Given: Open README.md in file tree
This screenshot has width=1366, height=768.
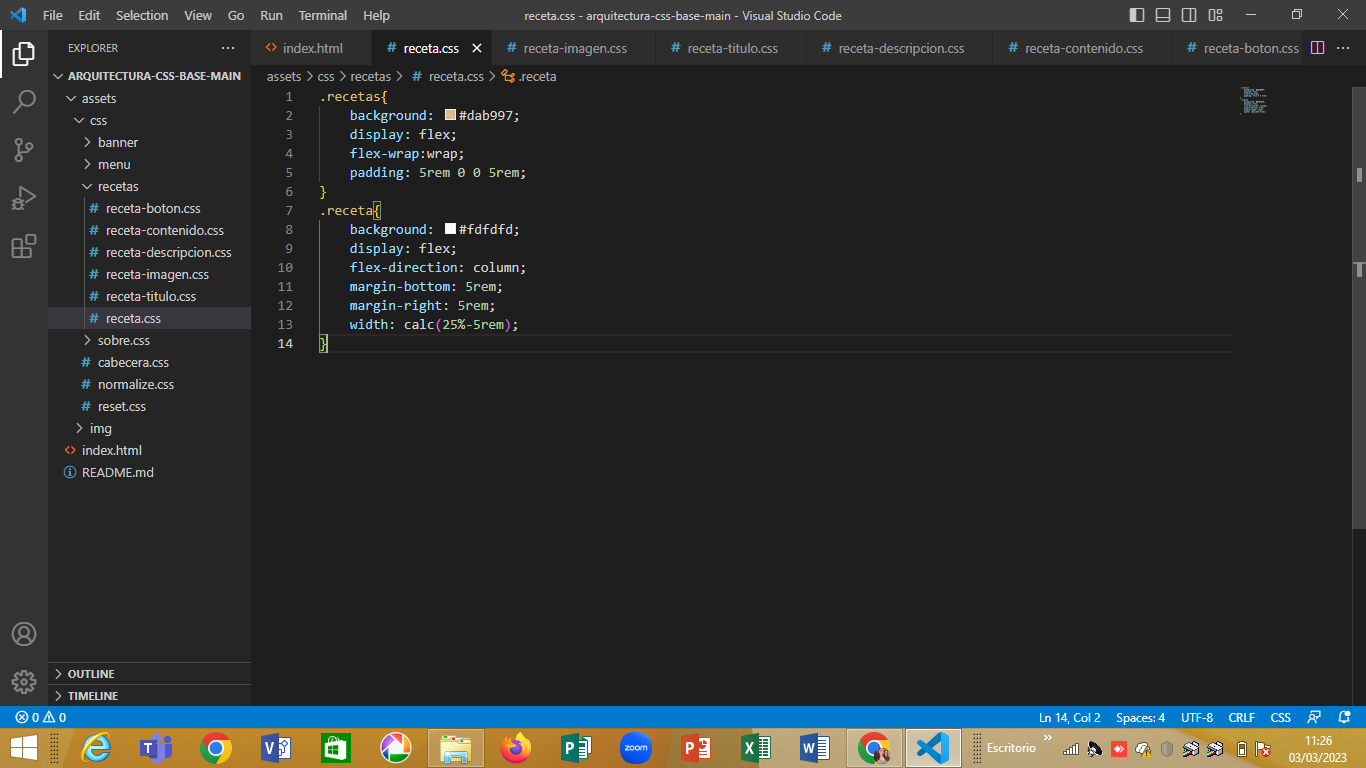Looking at the screenshot, I should point(150,472).
